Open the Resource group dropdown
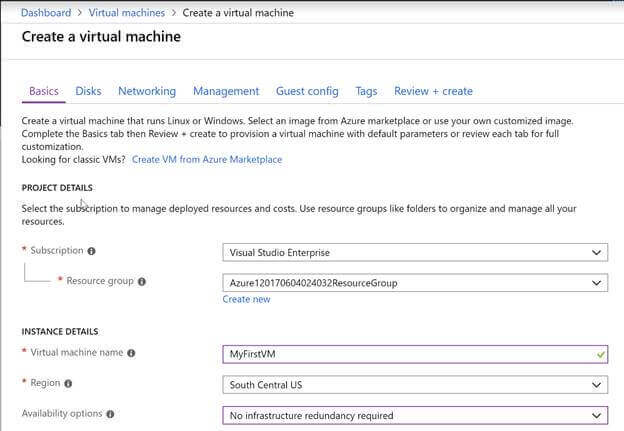The image size is (624, 431). tap(415, 283)
